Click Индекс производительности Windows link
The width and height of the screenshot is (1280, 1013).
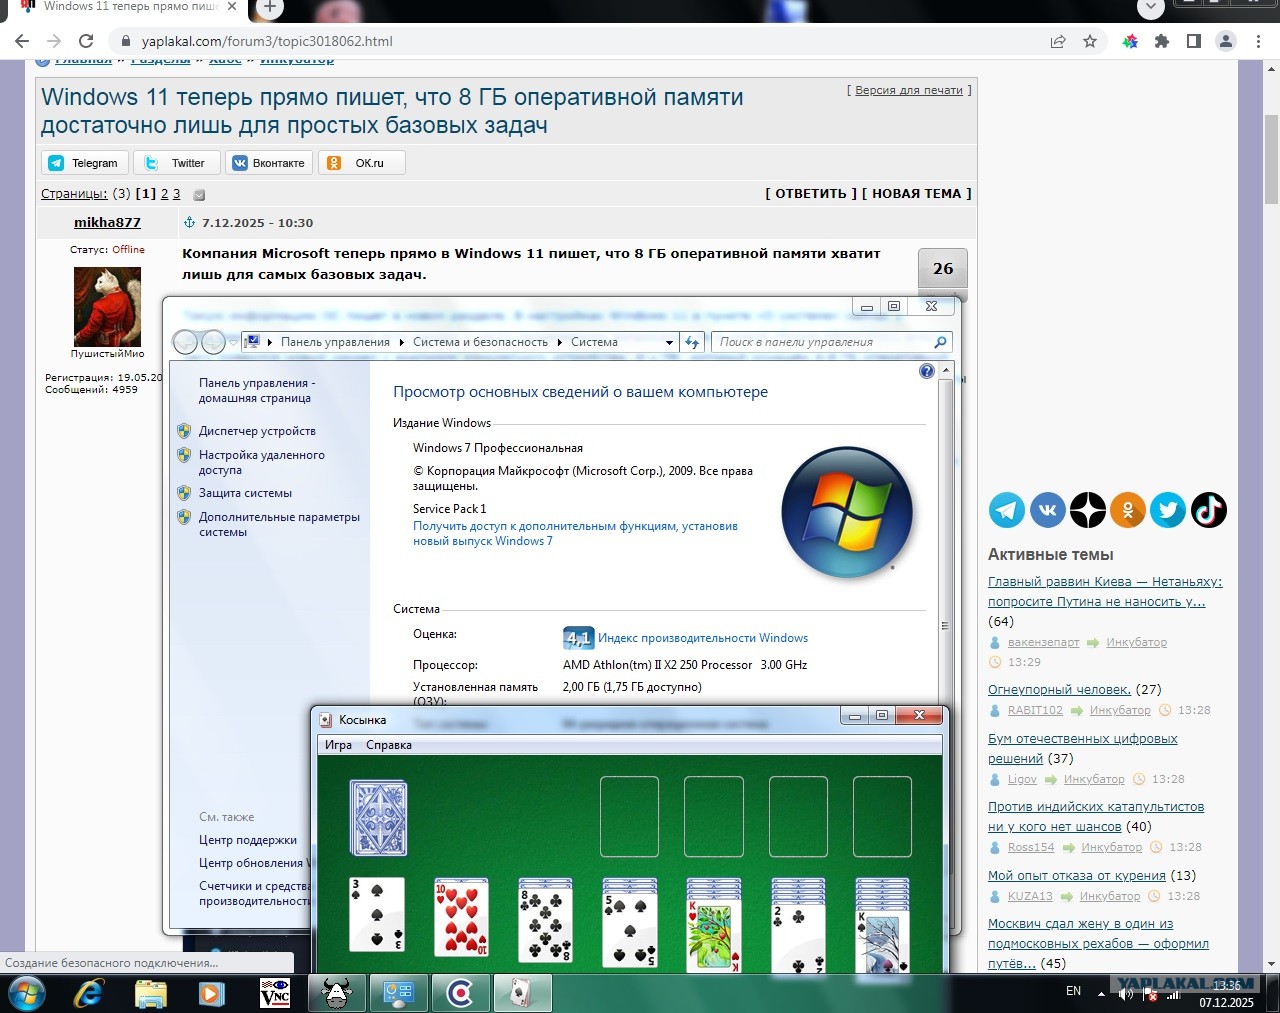(703, 638)
